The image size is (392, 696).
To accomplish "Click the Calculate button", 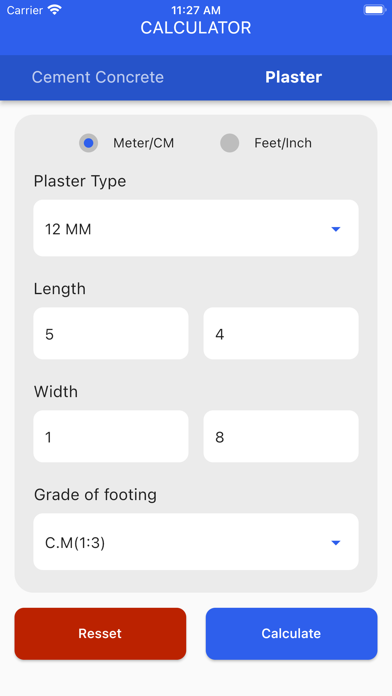I will [x=291, y=633].
